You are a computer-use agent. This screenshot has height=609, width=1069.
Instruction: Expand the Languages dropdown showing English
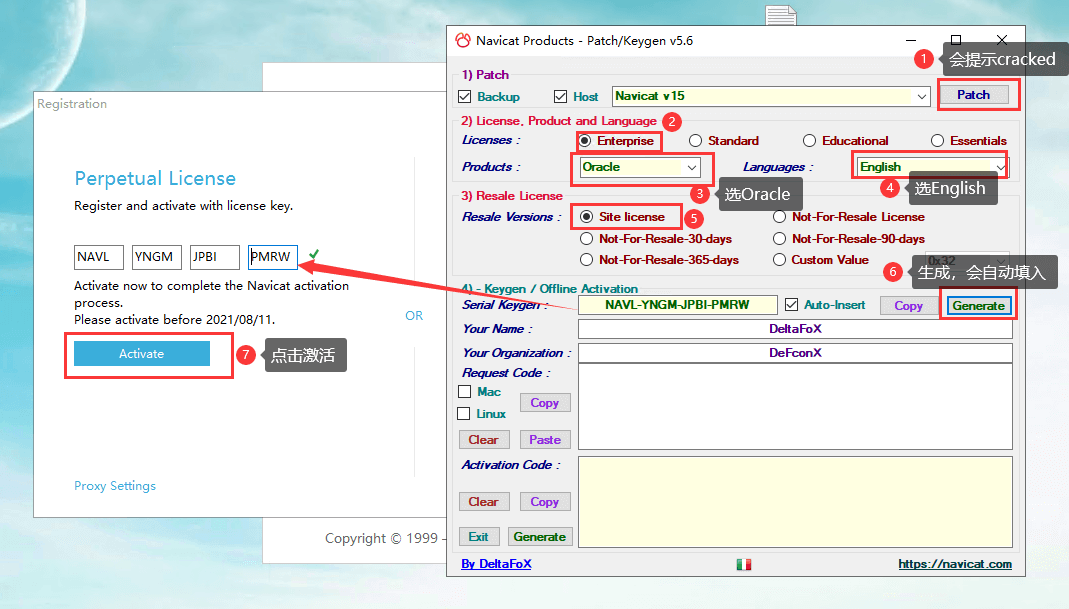pyautogui.click(x=1000, y=167)
